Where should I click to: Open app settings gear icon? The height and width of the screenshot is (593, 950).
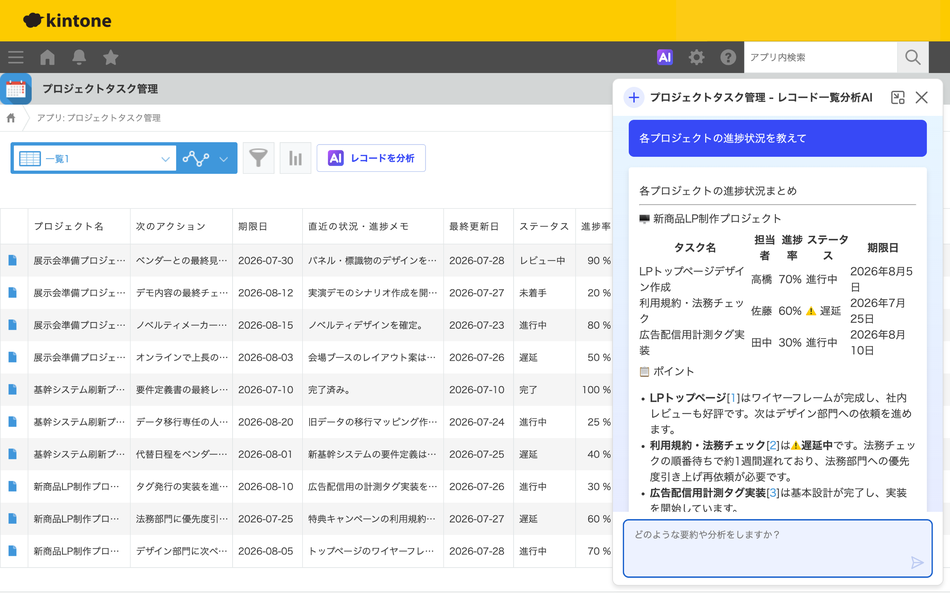coord(696,58)
